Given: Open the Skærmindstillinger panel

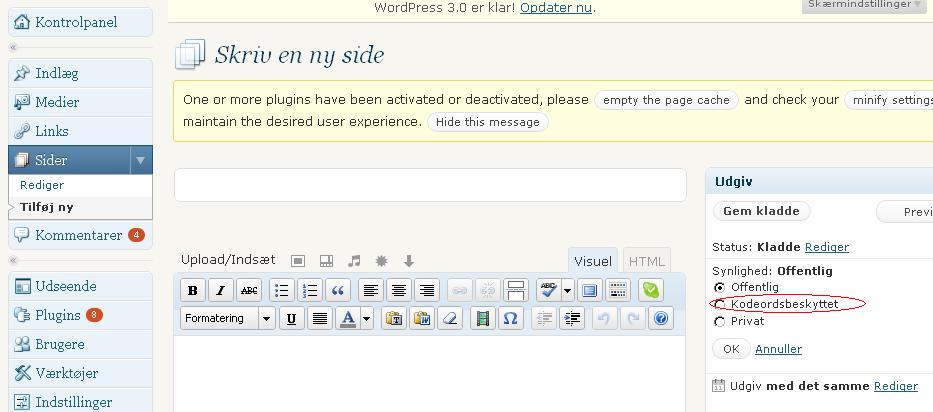Looking at the screenshot, I should (x=864, y=5).
